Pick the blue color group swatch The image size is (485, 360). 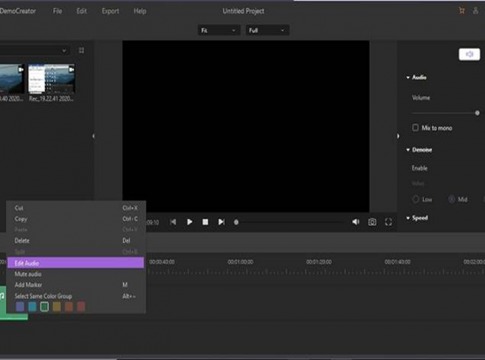pos(32,307)
